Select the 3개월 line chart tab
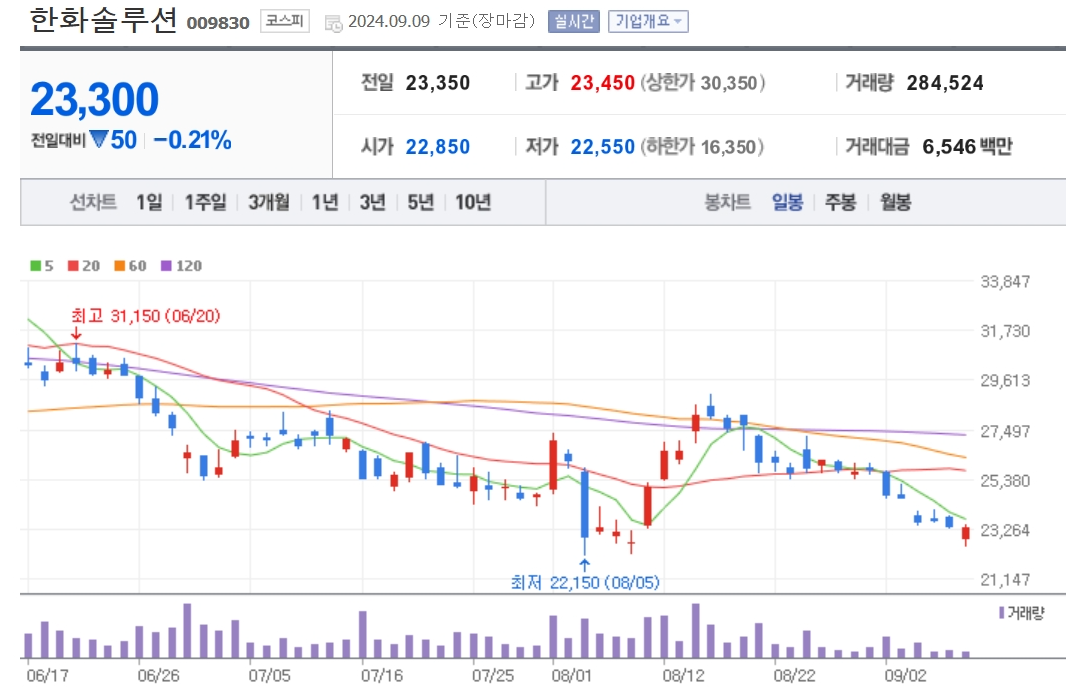1066x699 pixels. tap(269, 202)
